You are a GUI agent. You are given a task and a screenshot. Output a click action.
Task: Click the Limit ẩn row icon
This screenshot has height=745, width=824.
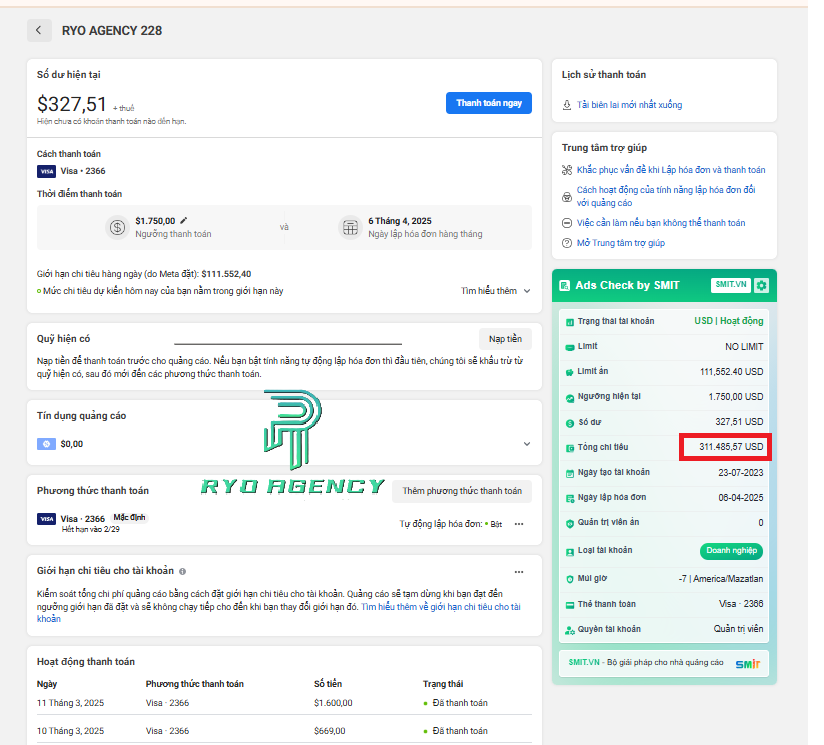pyautogui.click(x=570, y=372)
